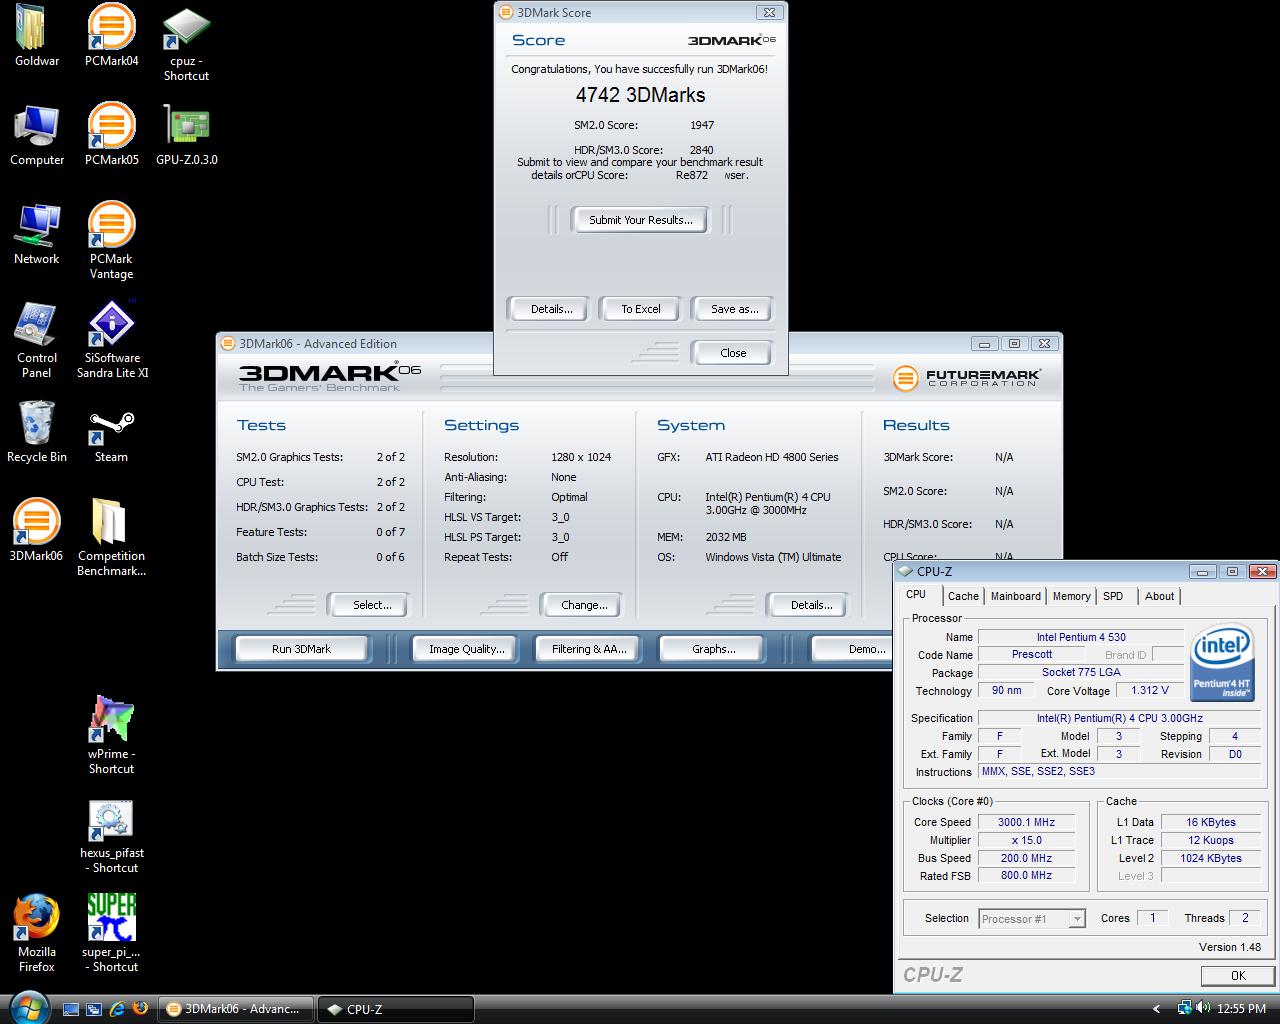Click the taskbar clock 12:55 PM

pyautogui.click(x=1242, y=1009)
